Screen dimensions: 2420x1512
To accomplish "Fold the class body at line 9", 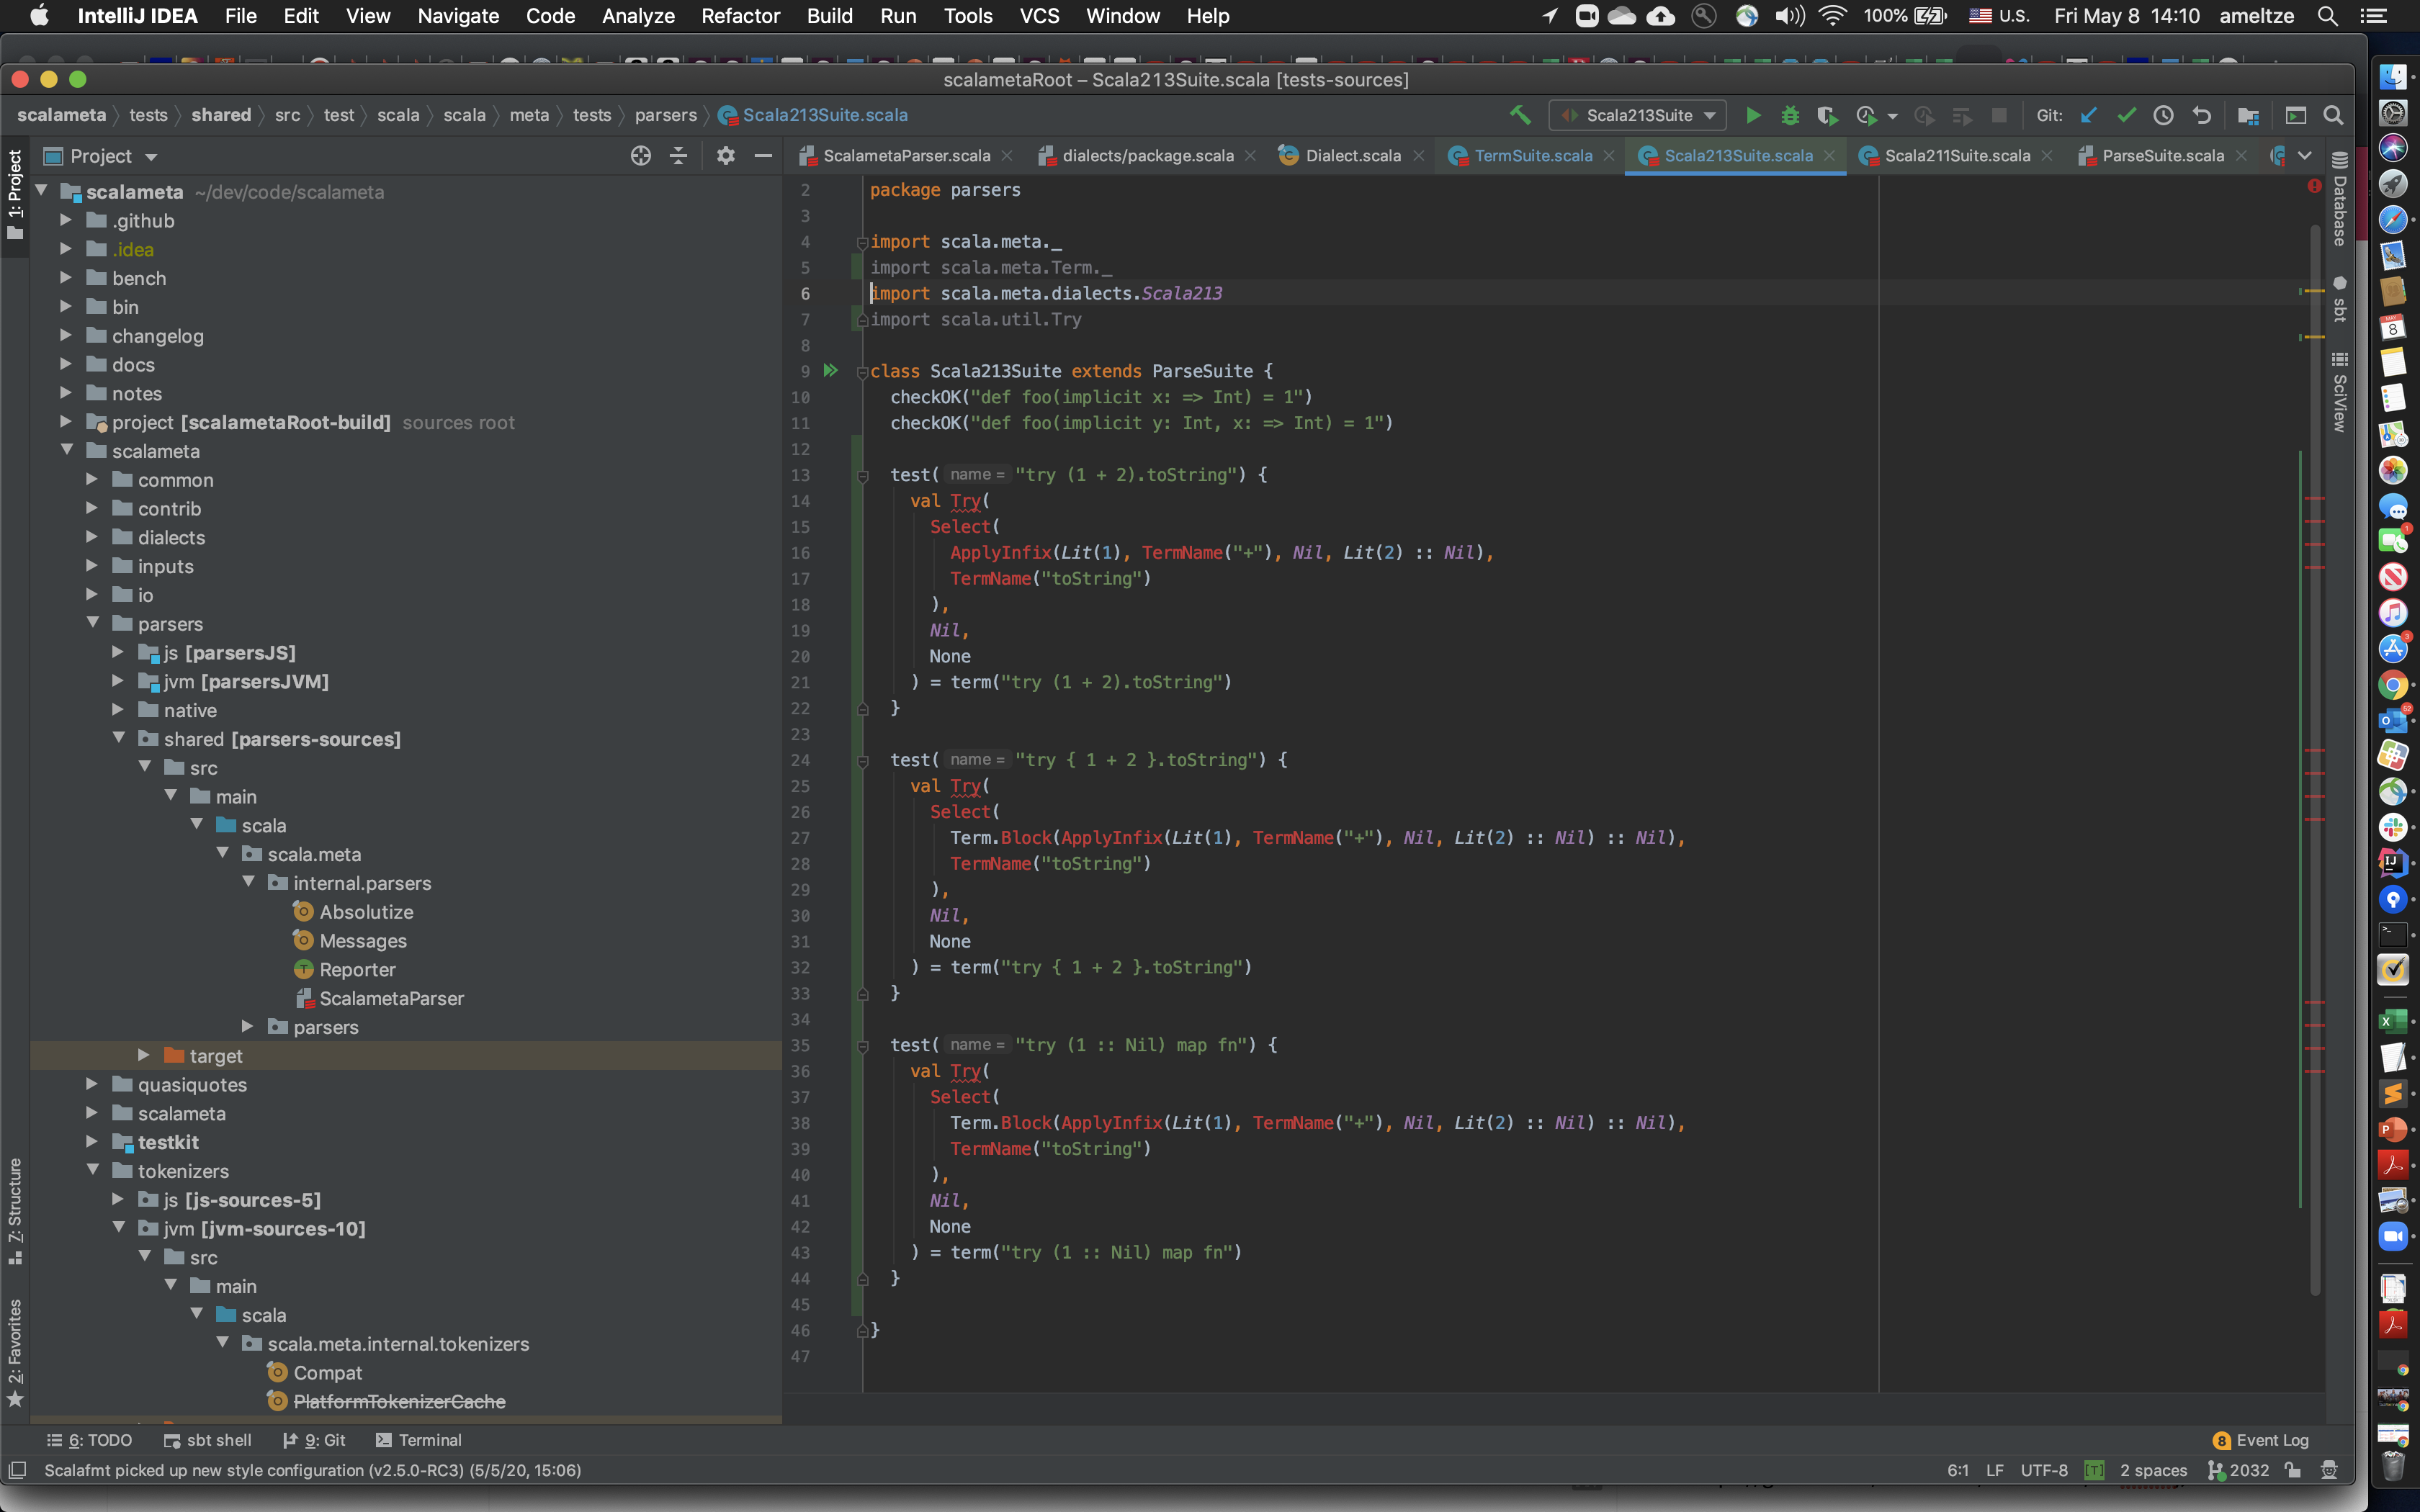I will click(x=862, y=372).
